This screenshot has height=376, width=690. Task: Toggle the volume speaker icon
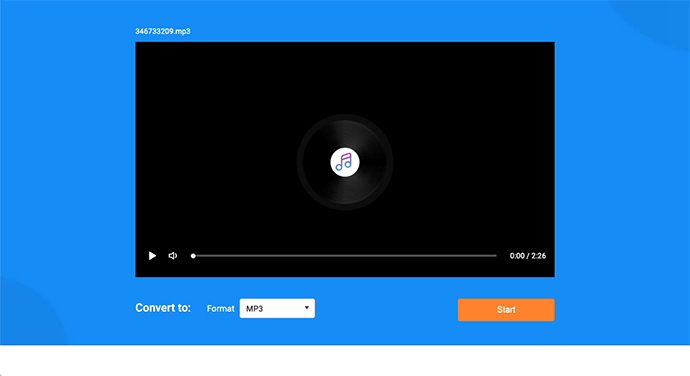click(173, 256)
